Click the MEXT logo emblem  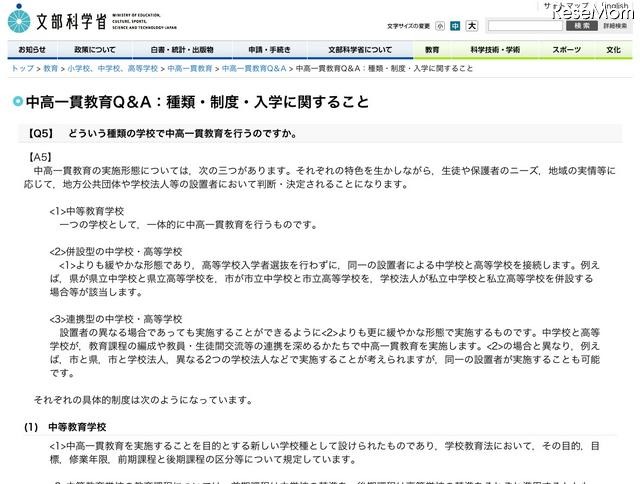[19, 19]
